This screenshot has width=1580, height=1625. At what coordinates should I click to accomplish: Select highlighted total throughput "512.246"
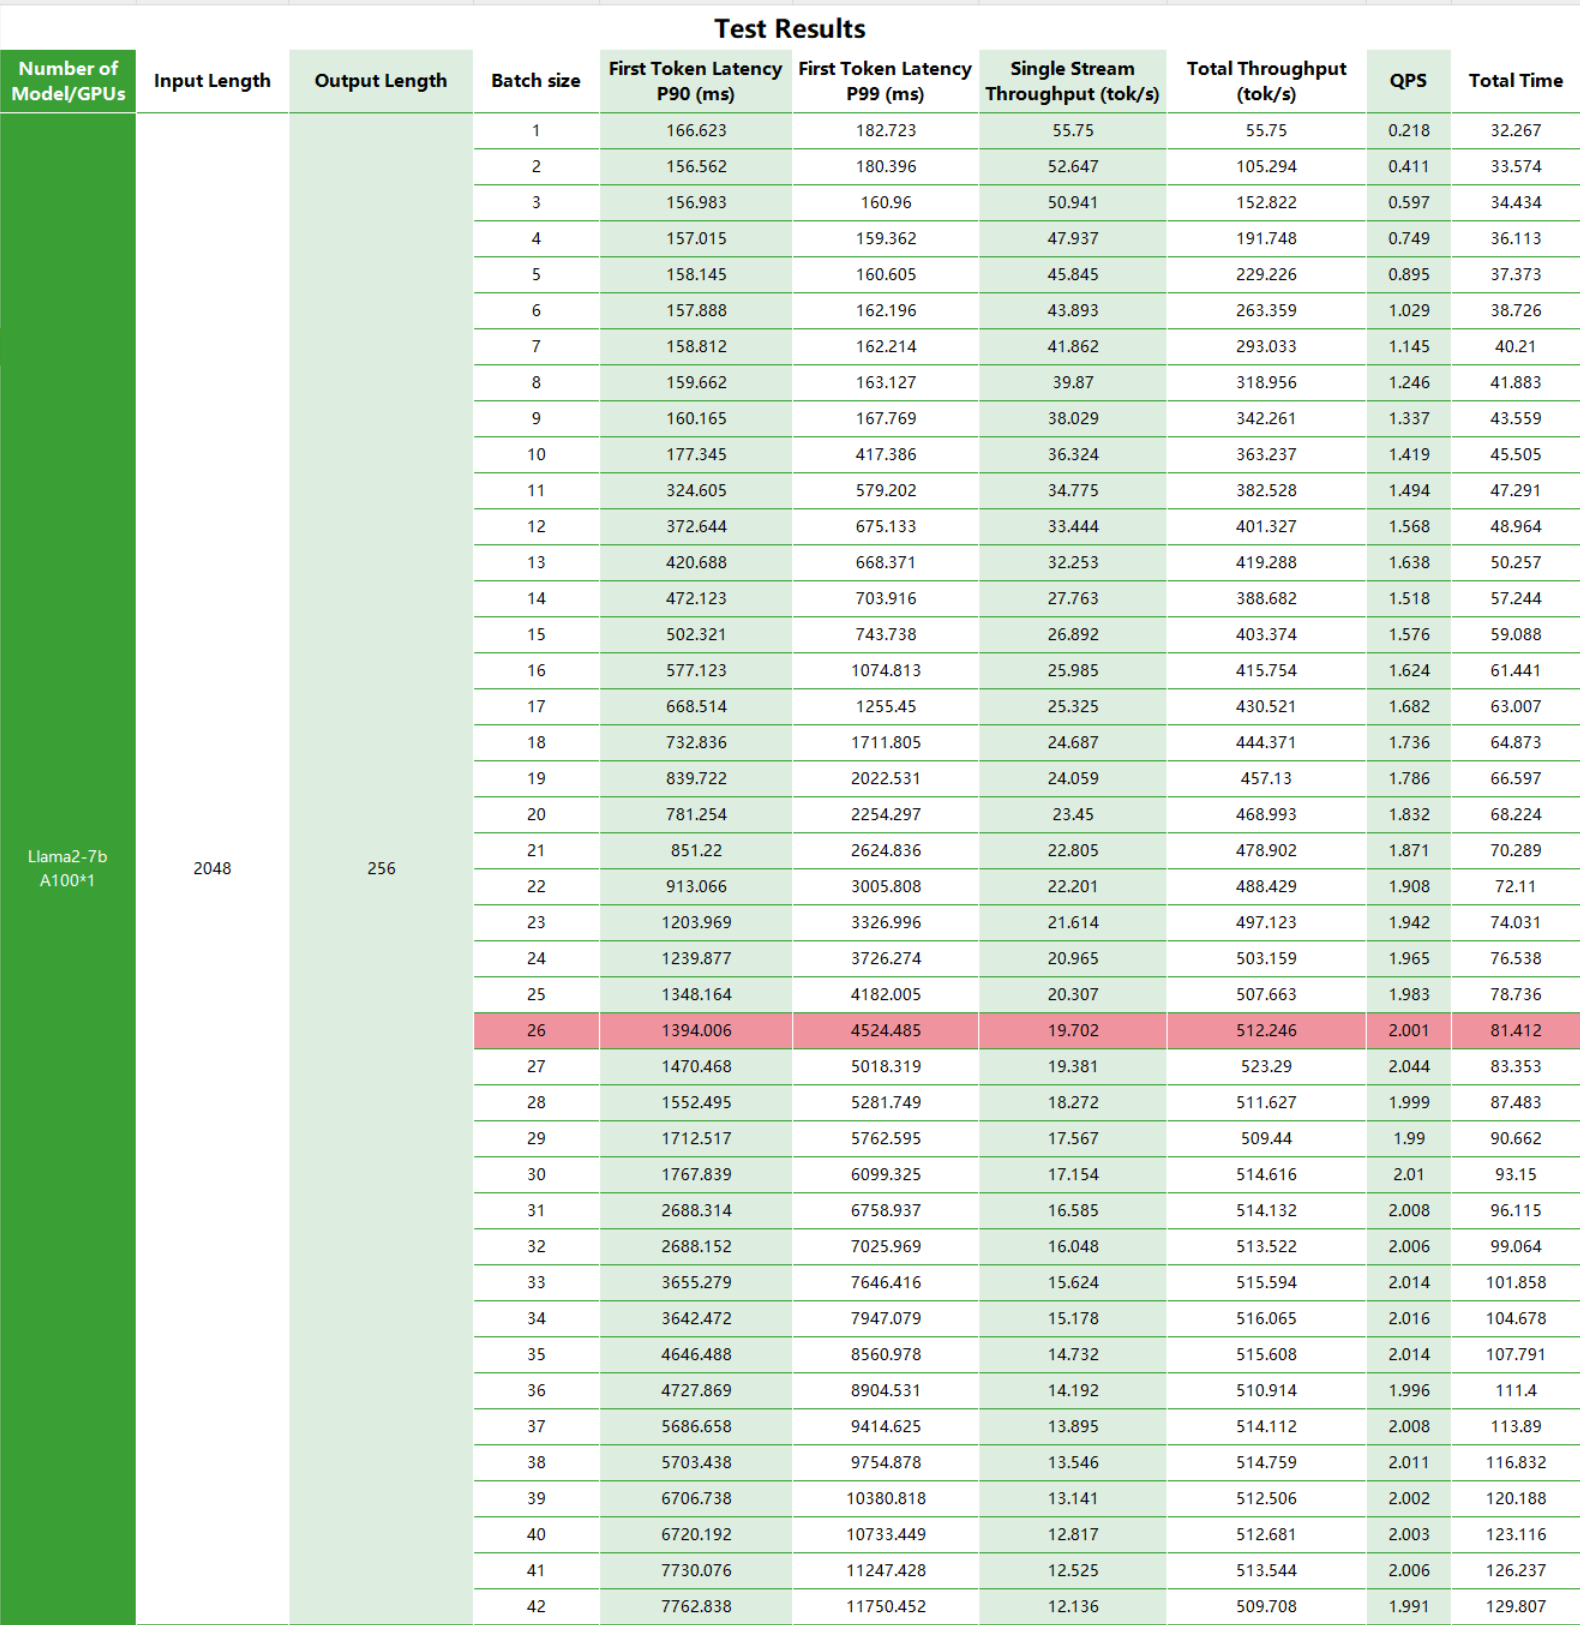click(x=1266, y=1031)
